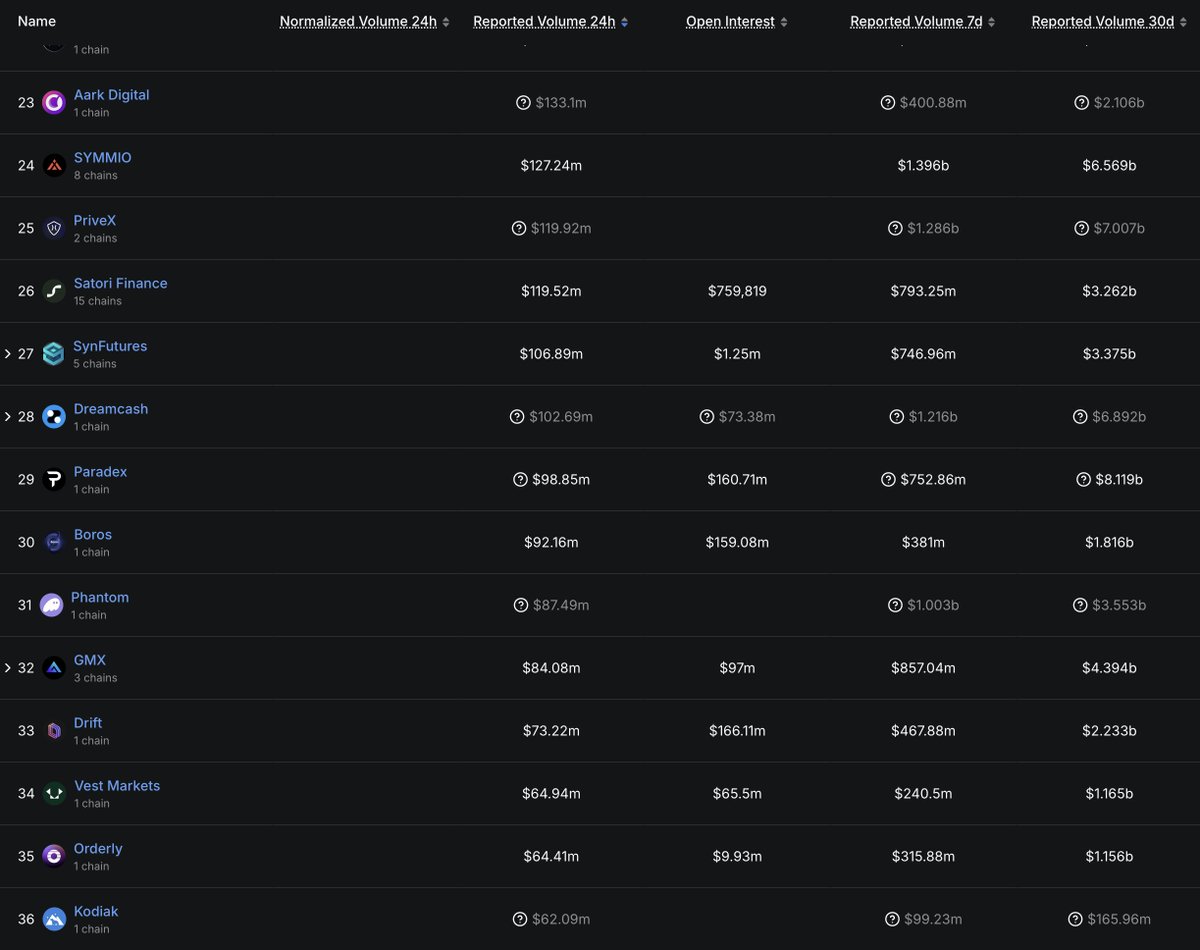Click GMX's $97m open interest value
Image resolution: width=1200 pixels, height=950 pixels.
tap(737, 668)
